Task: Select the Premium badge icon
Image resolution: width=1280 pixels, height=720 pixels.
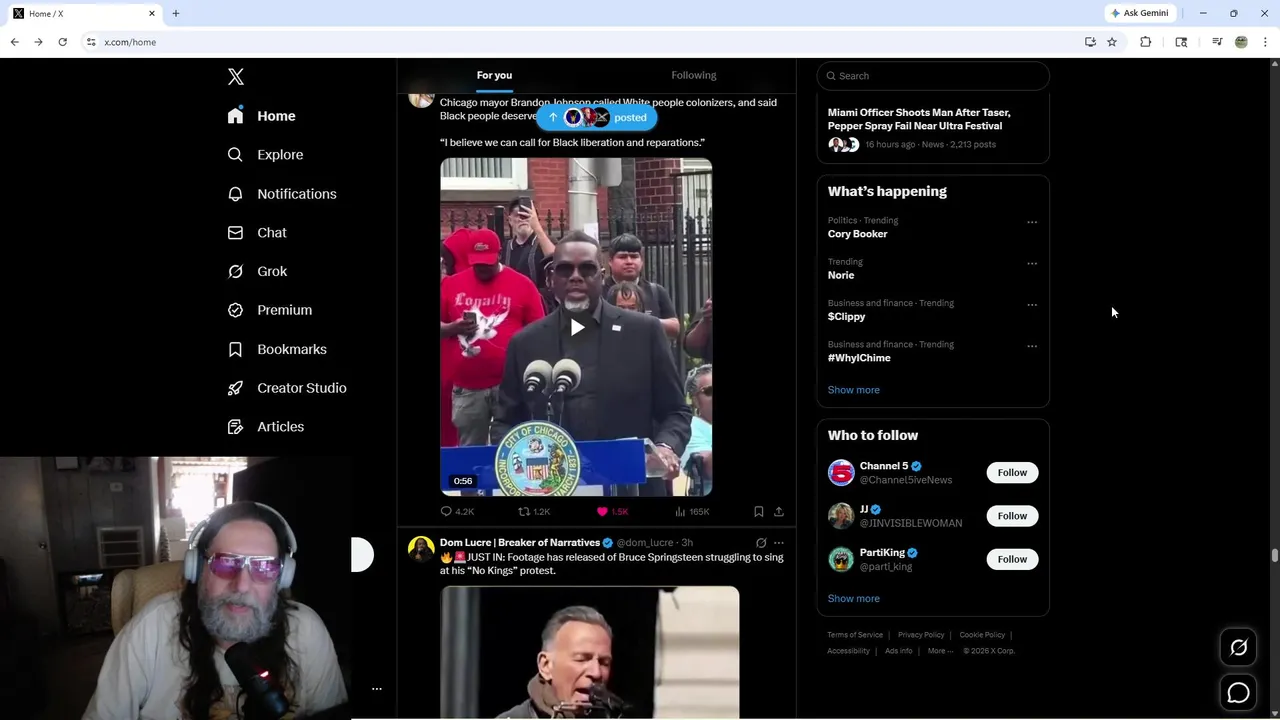Action: pos(235,310)
